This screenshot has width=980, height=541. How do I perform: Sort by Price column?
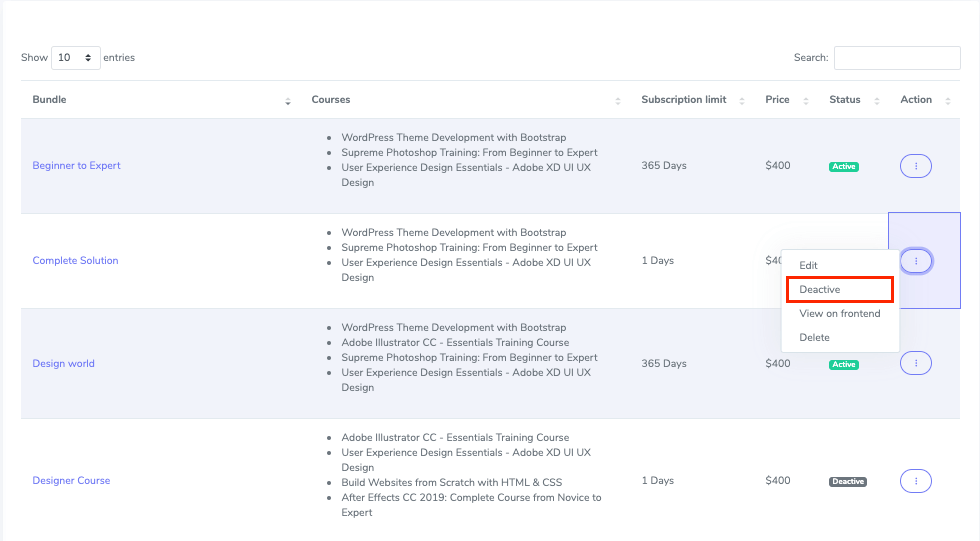pos(805,101)
